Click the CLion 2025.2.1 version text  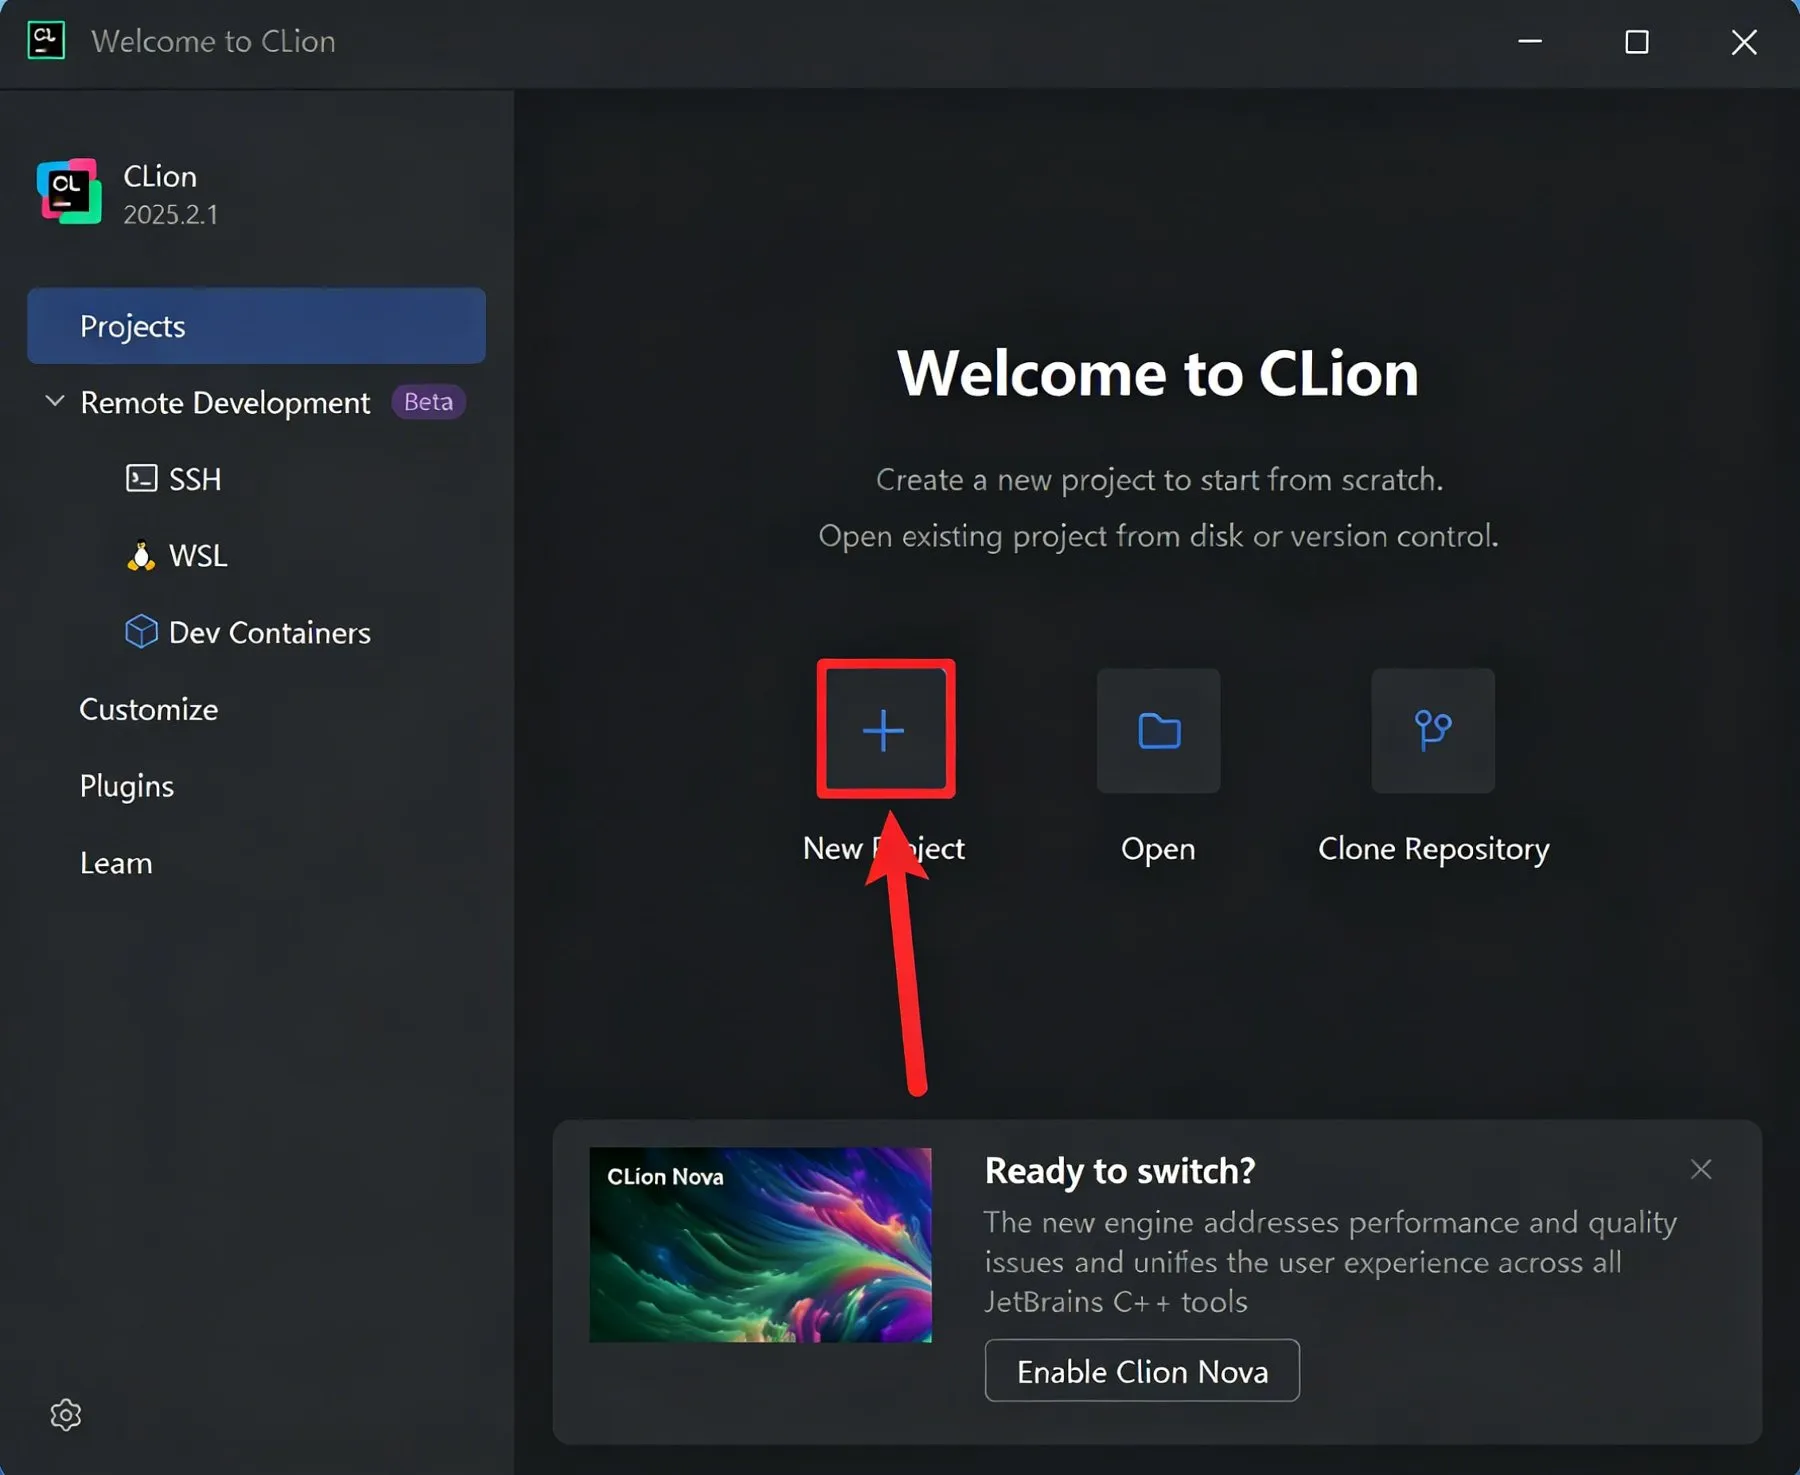(170, 214)
